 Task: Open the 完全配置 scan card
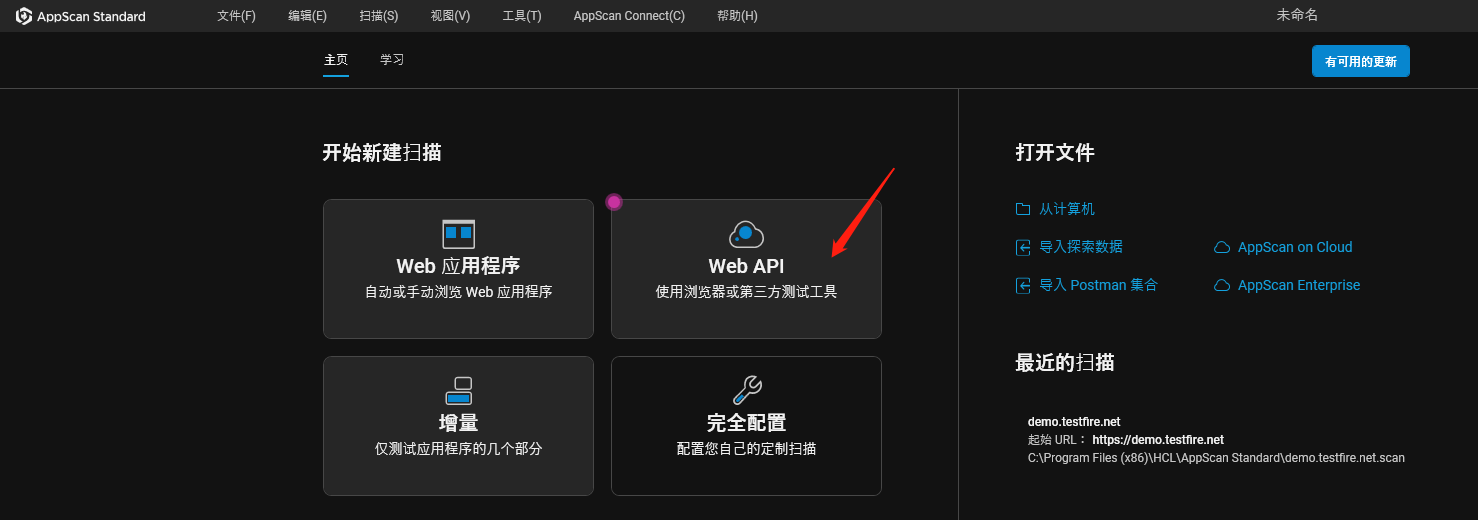pyautogui.click(x=746, y=426)
